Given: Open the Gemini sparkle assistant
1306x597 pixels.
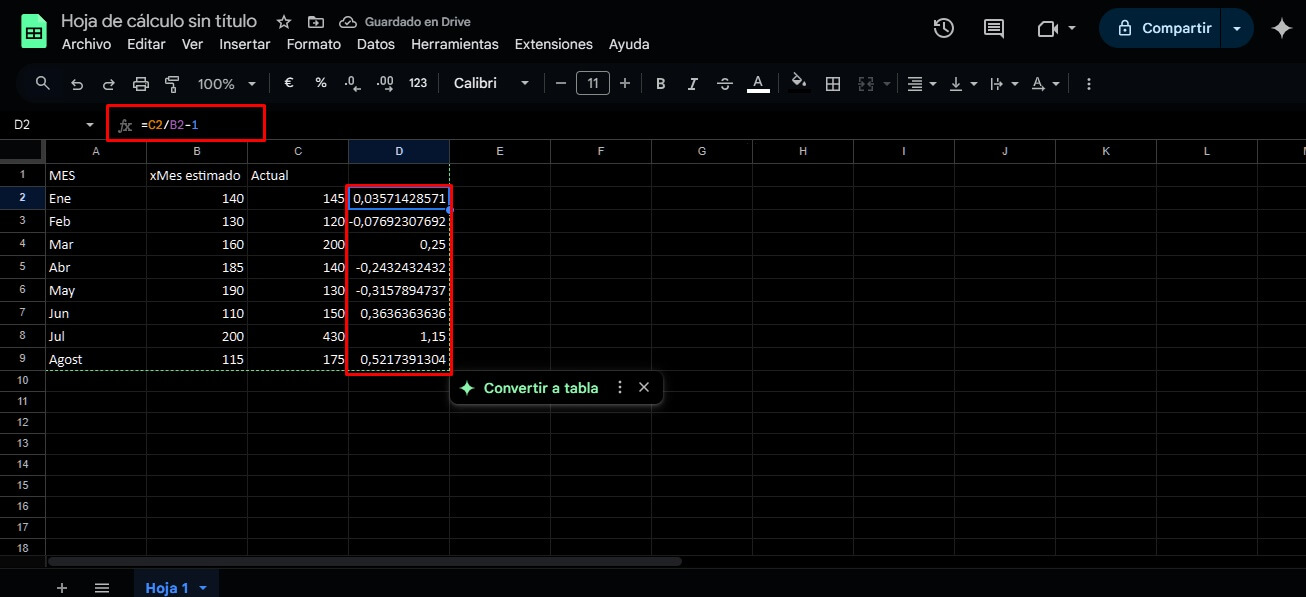Looking at the screenshot, I should click(x=1281, y=29).
